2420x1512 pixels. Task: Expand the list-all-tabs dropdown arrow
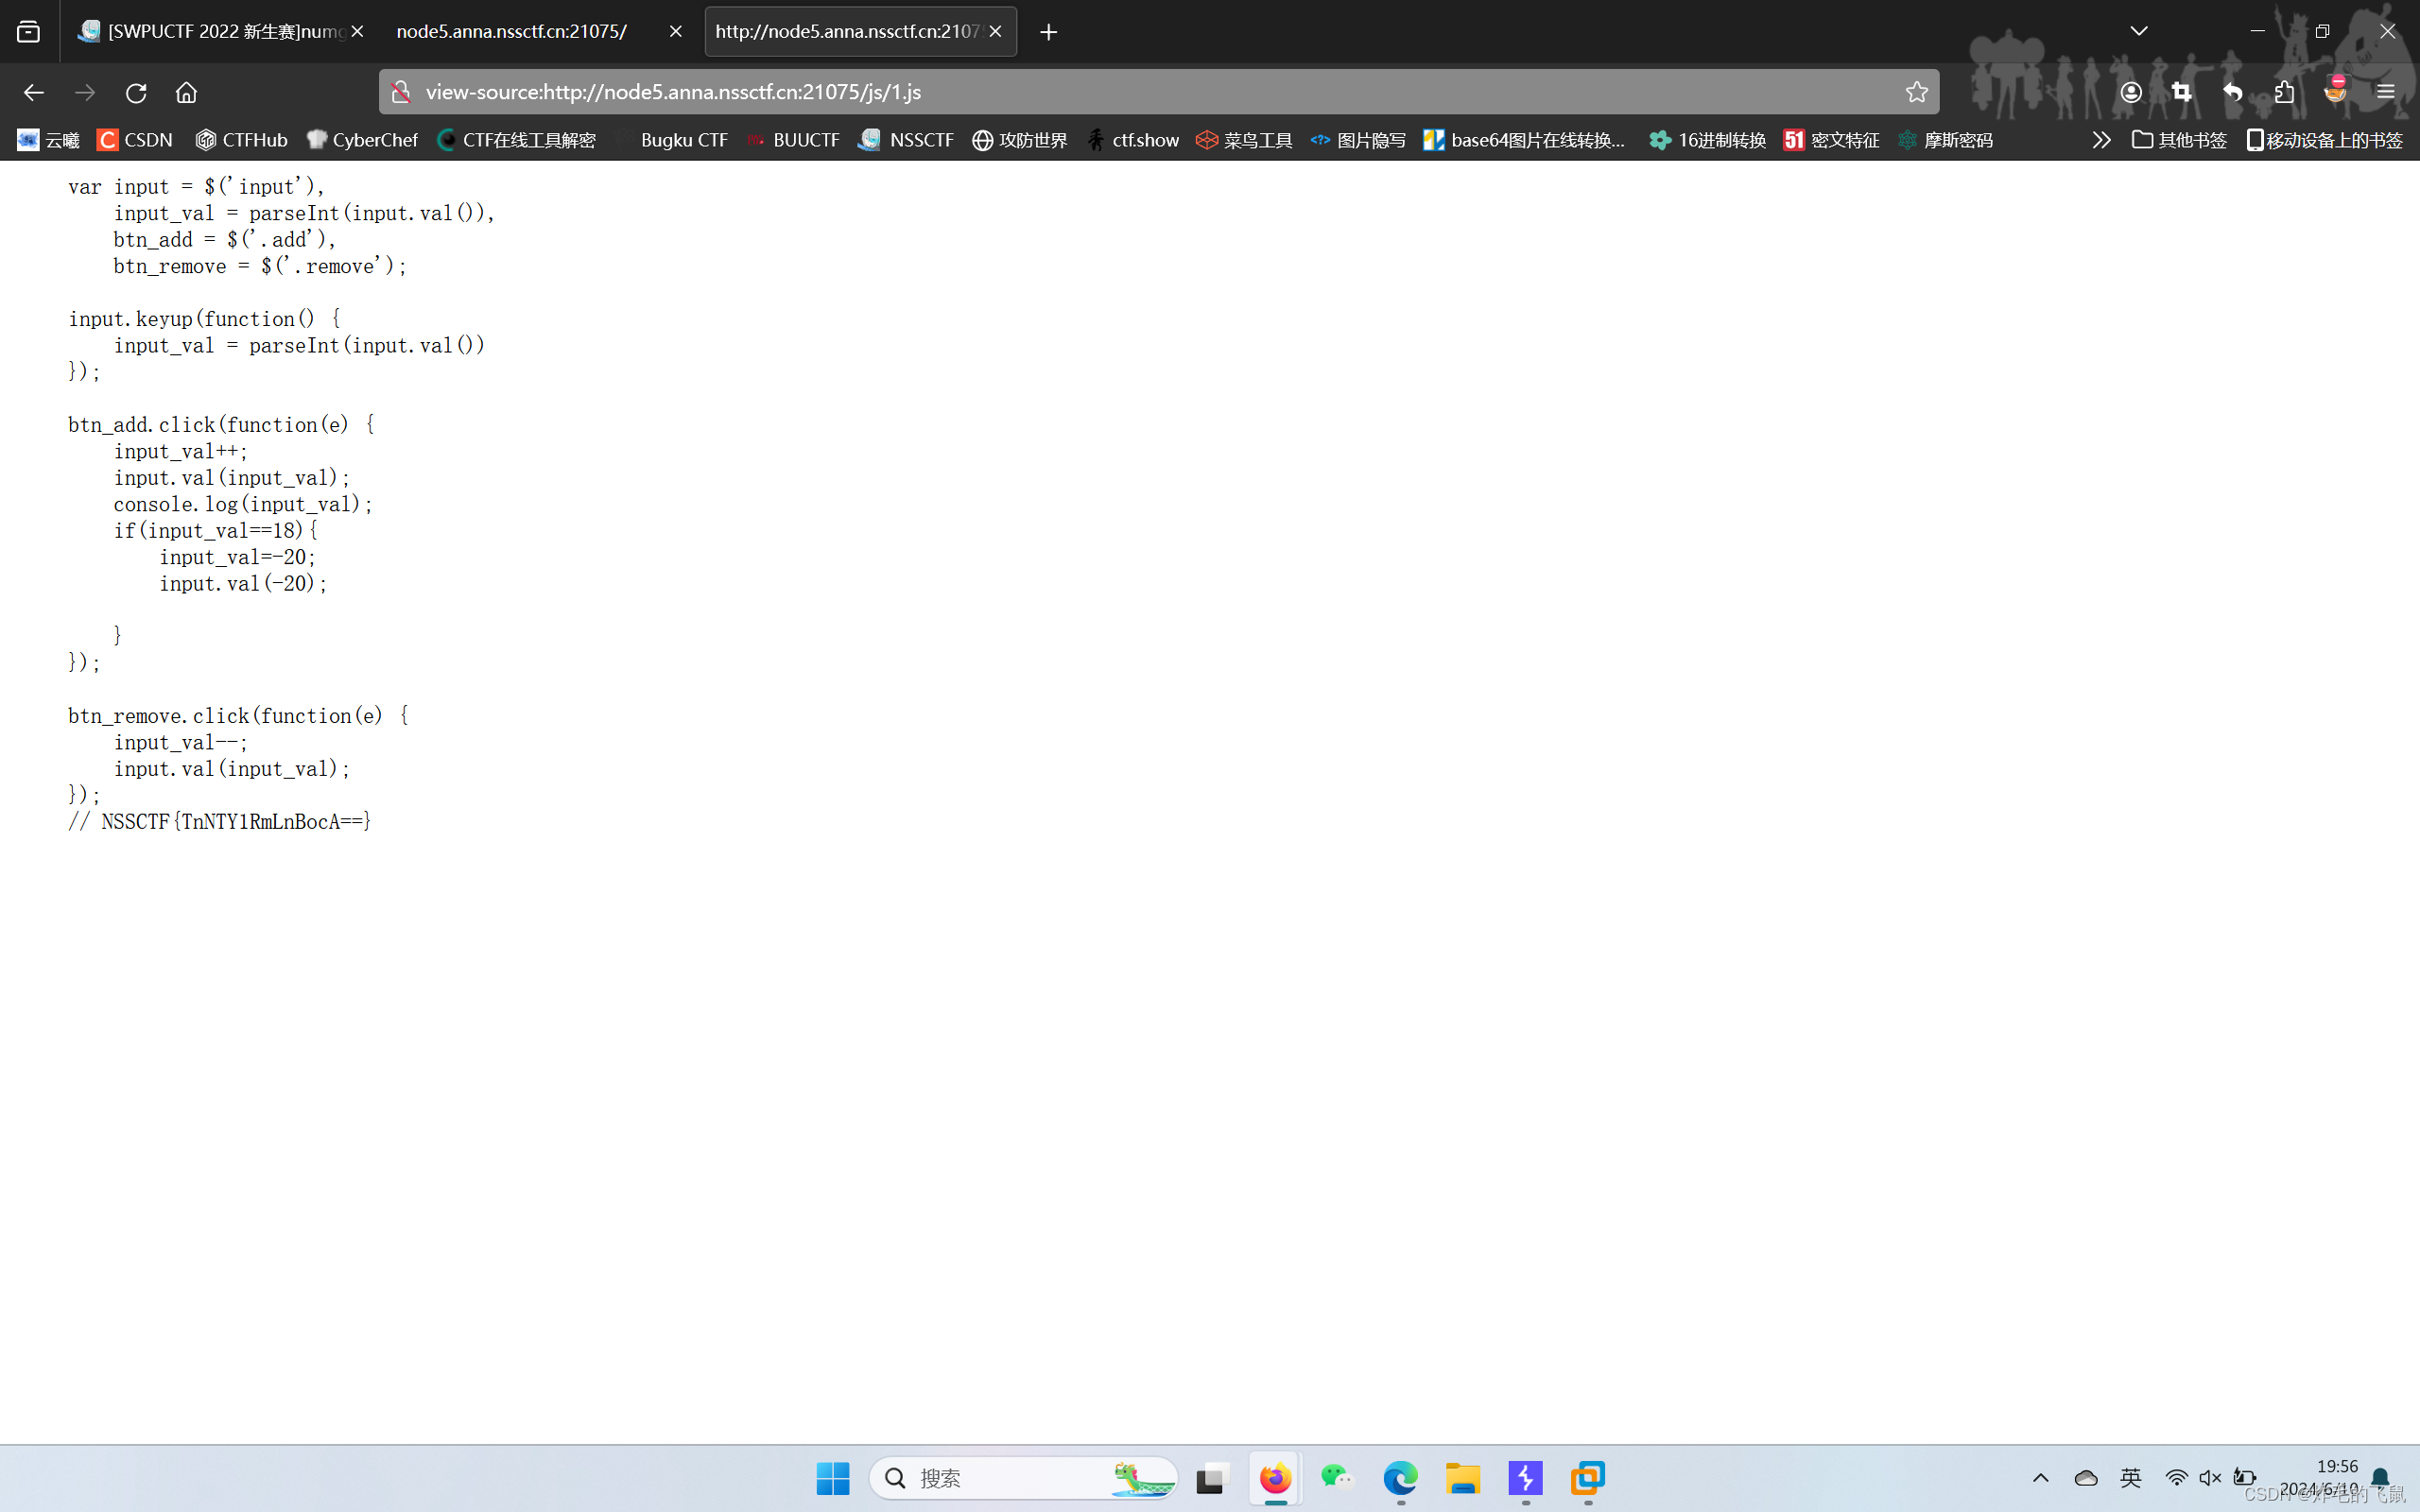pos(2139,31)
